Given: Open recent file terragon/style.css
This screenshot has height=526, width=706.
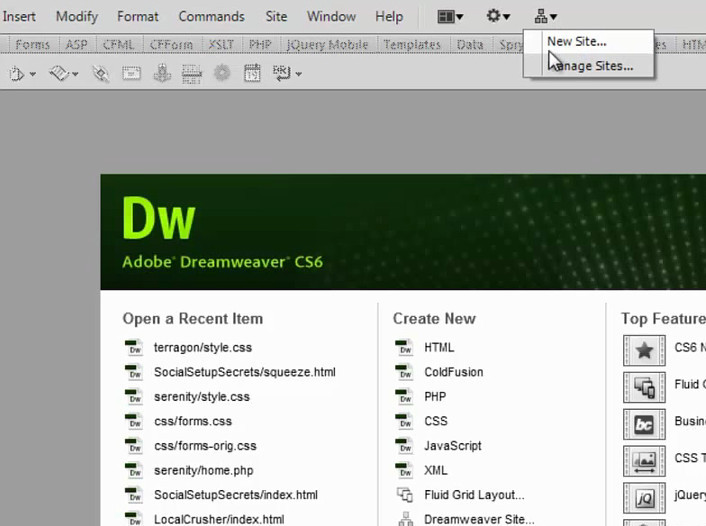Looking at the screenshot, I should click(202, 348).
